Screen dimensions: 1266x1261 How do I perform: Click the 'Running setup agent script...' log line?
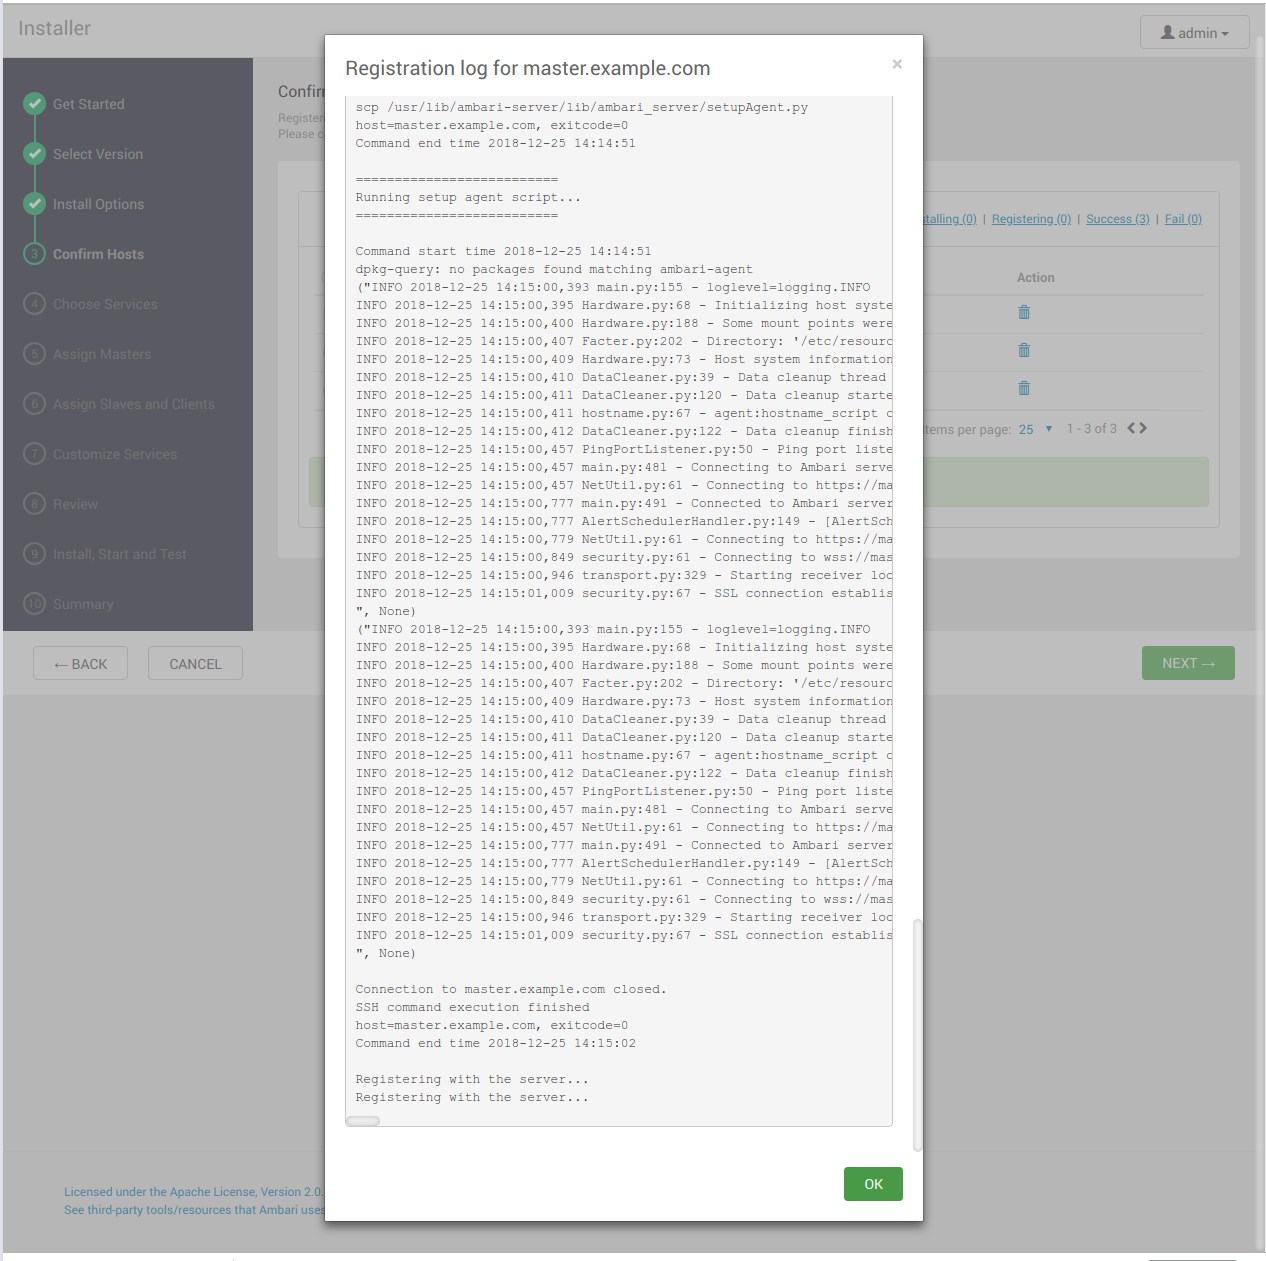(x=468, y=197)
